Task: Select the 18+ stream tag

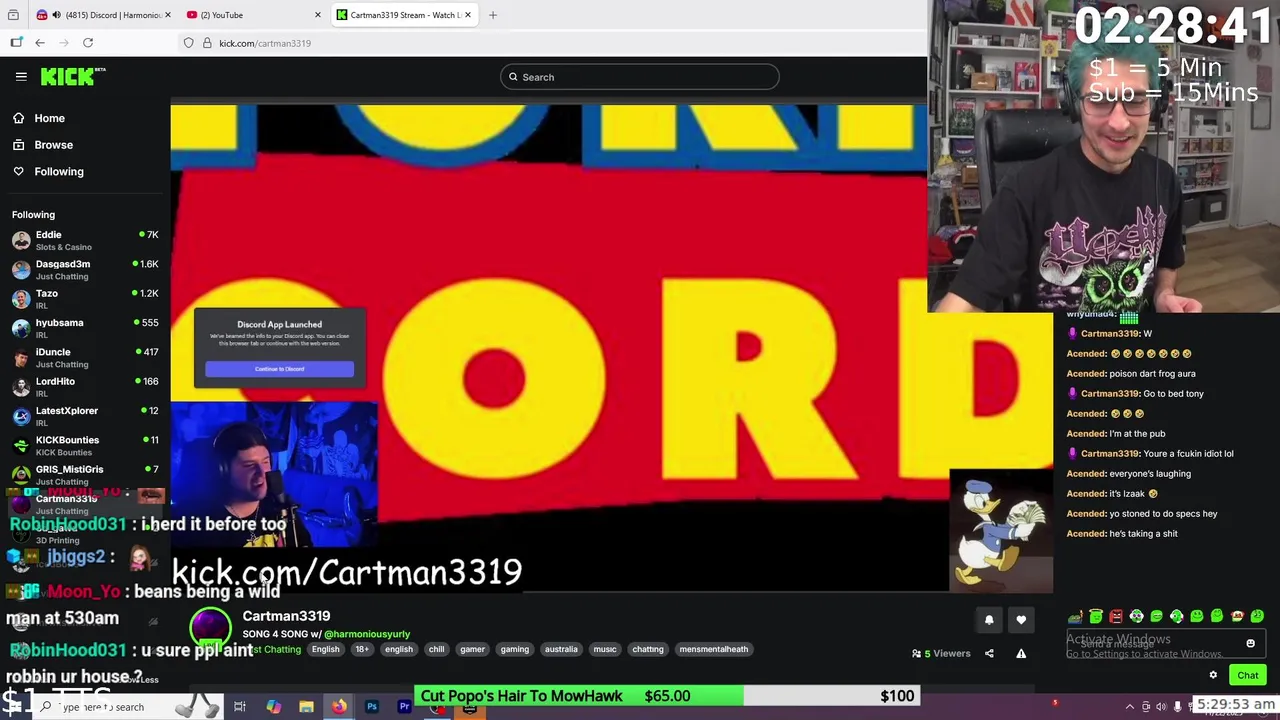Action: (x=362, y=649)
